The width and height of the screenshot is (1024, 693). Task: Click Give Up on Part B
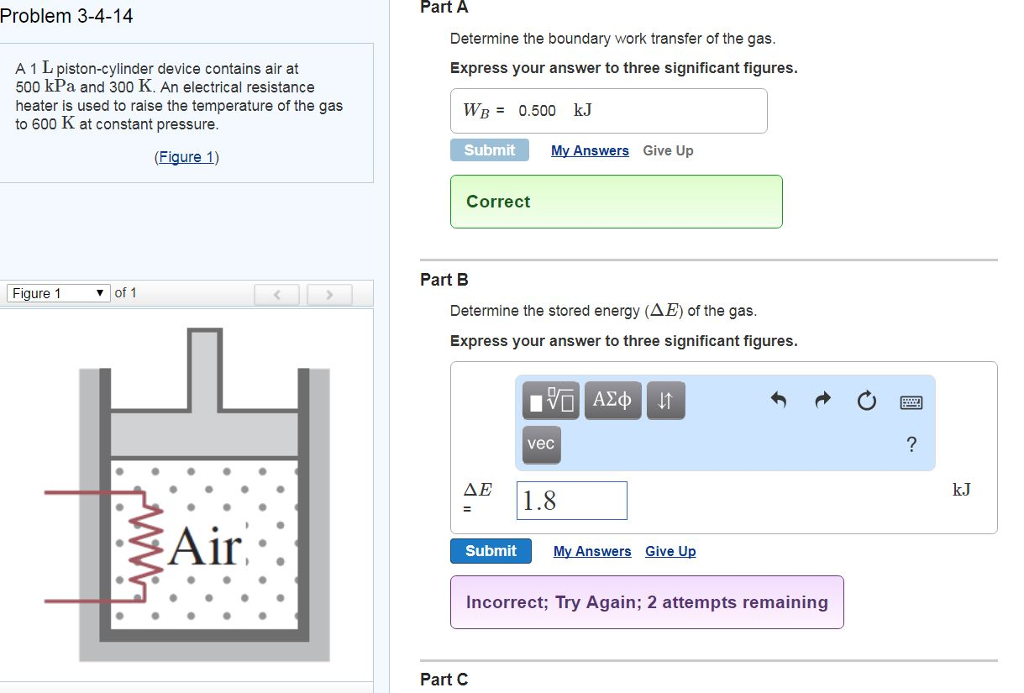[x=670, y=551]
